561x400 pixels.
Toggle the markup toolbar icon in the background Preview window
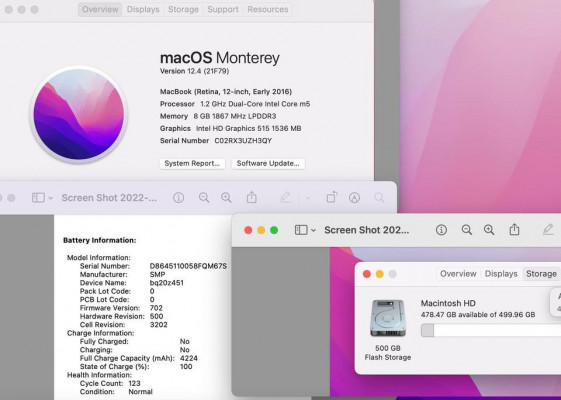tap(354, 197)
